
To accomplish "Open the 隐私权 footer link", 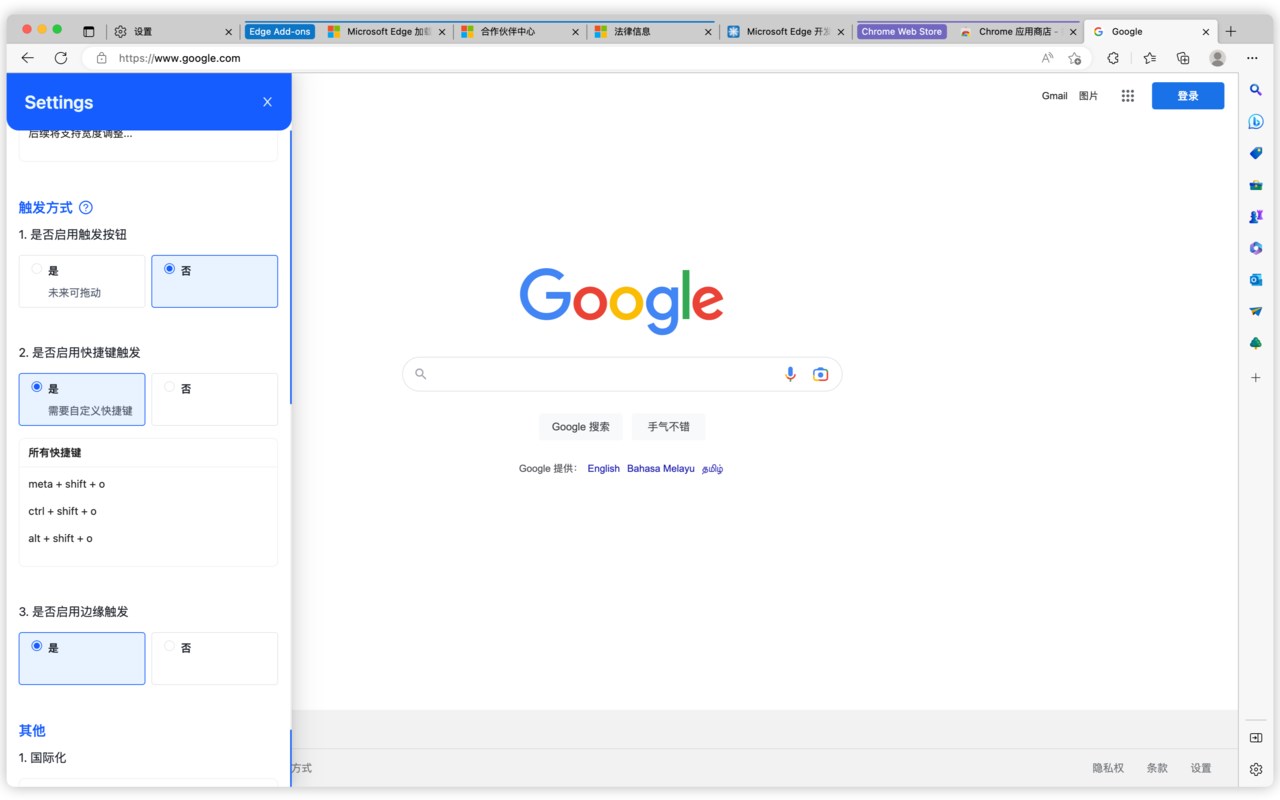I will 1108,768.
